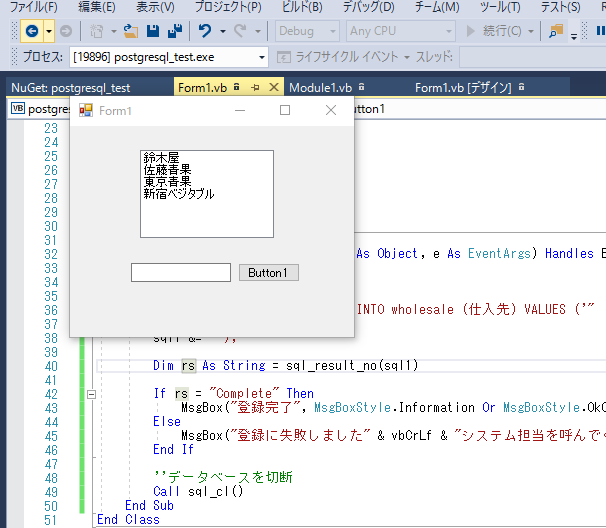Click the Find in Files icon
This screenshot has width=606, height=528.
556,31
